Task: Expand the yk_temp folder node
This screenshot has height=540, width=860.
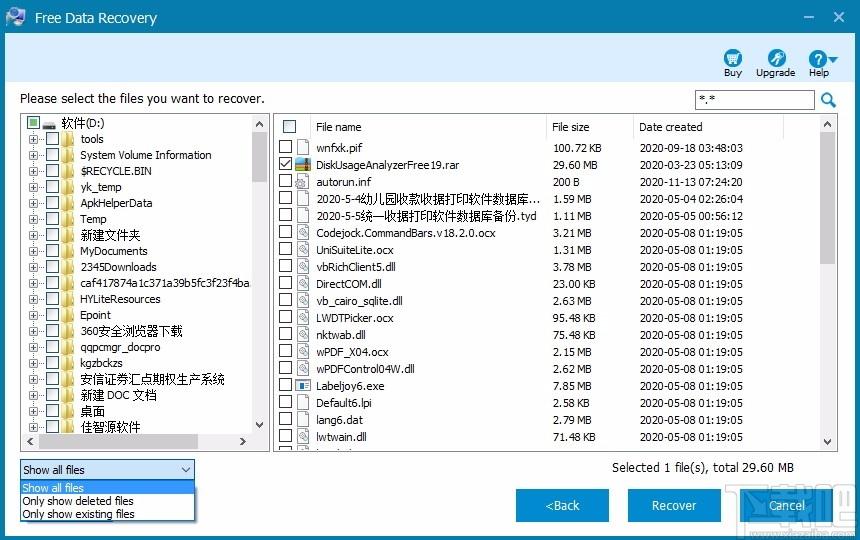Action: coord(33,187)
